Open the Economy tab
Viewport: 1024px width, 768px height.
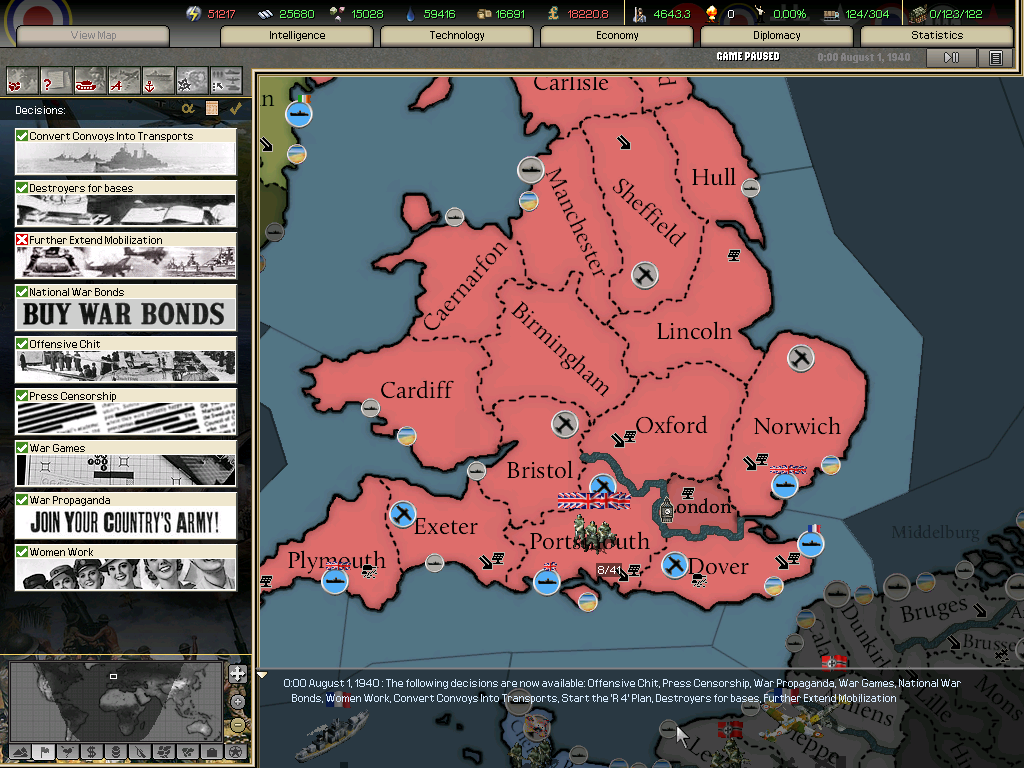click(617, 35)
